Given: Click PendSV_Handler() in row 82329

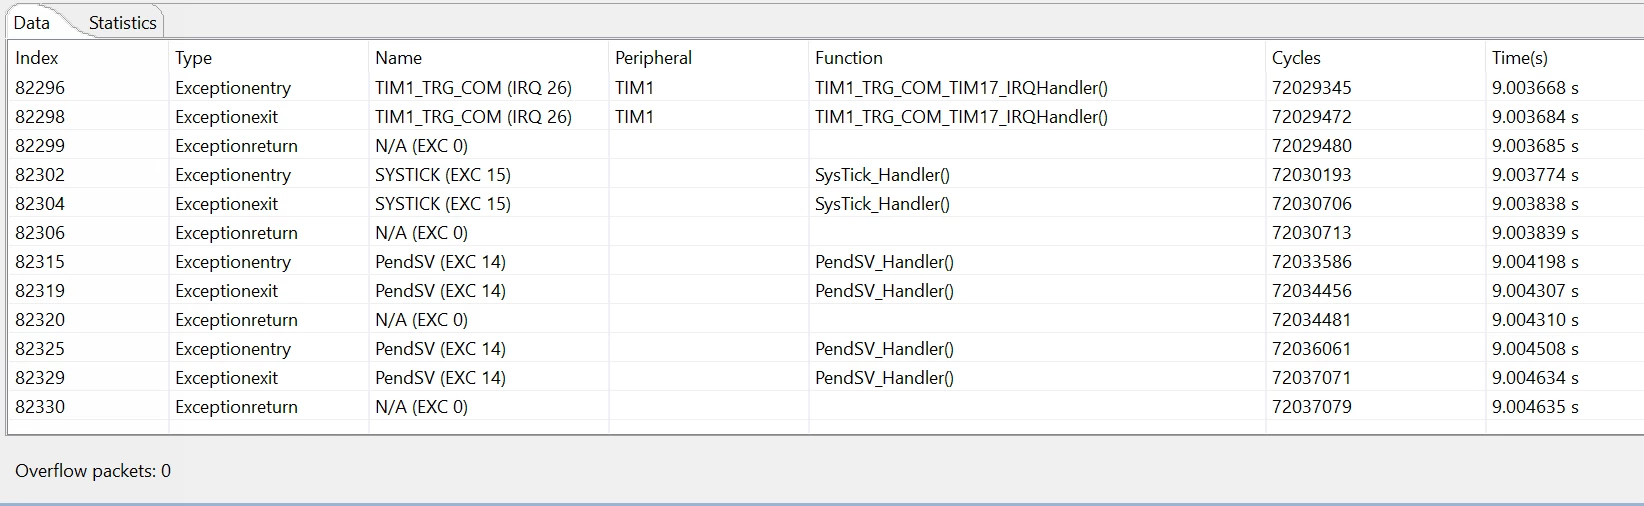Looking at the screenshot, I should 884,378.
